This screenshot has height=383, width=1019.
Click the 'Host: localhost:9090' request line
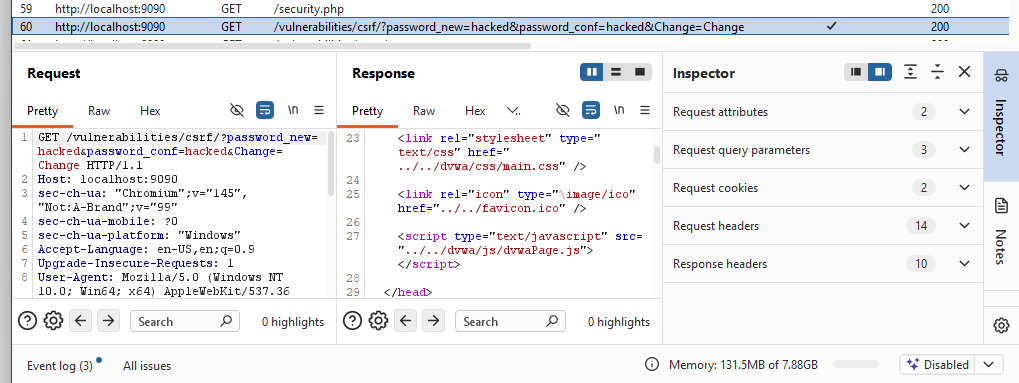coord(108,179)
